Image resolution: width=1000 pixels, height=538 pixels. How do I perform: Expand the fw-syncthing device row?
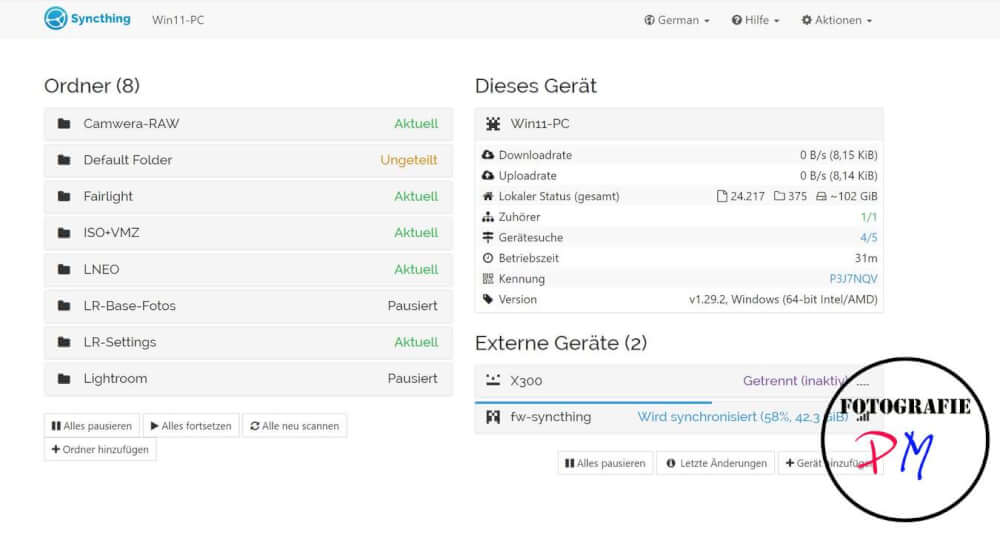coord(679,417)
